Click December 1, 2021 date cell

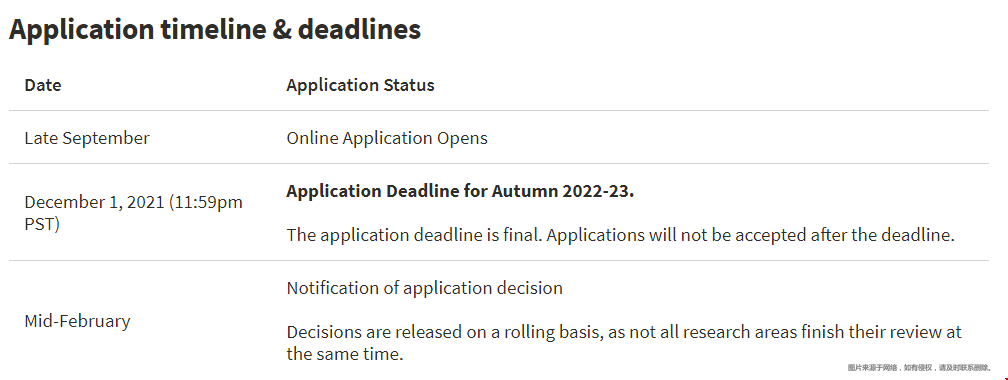134,213
